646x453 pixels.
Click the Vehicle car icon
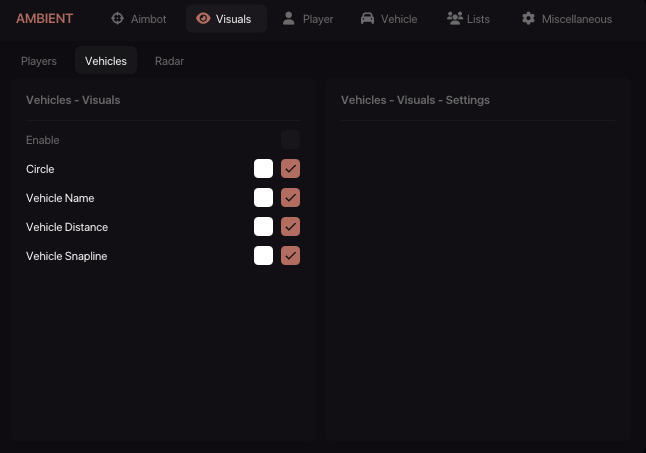(x=367, y=19)
